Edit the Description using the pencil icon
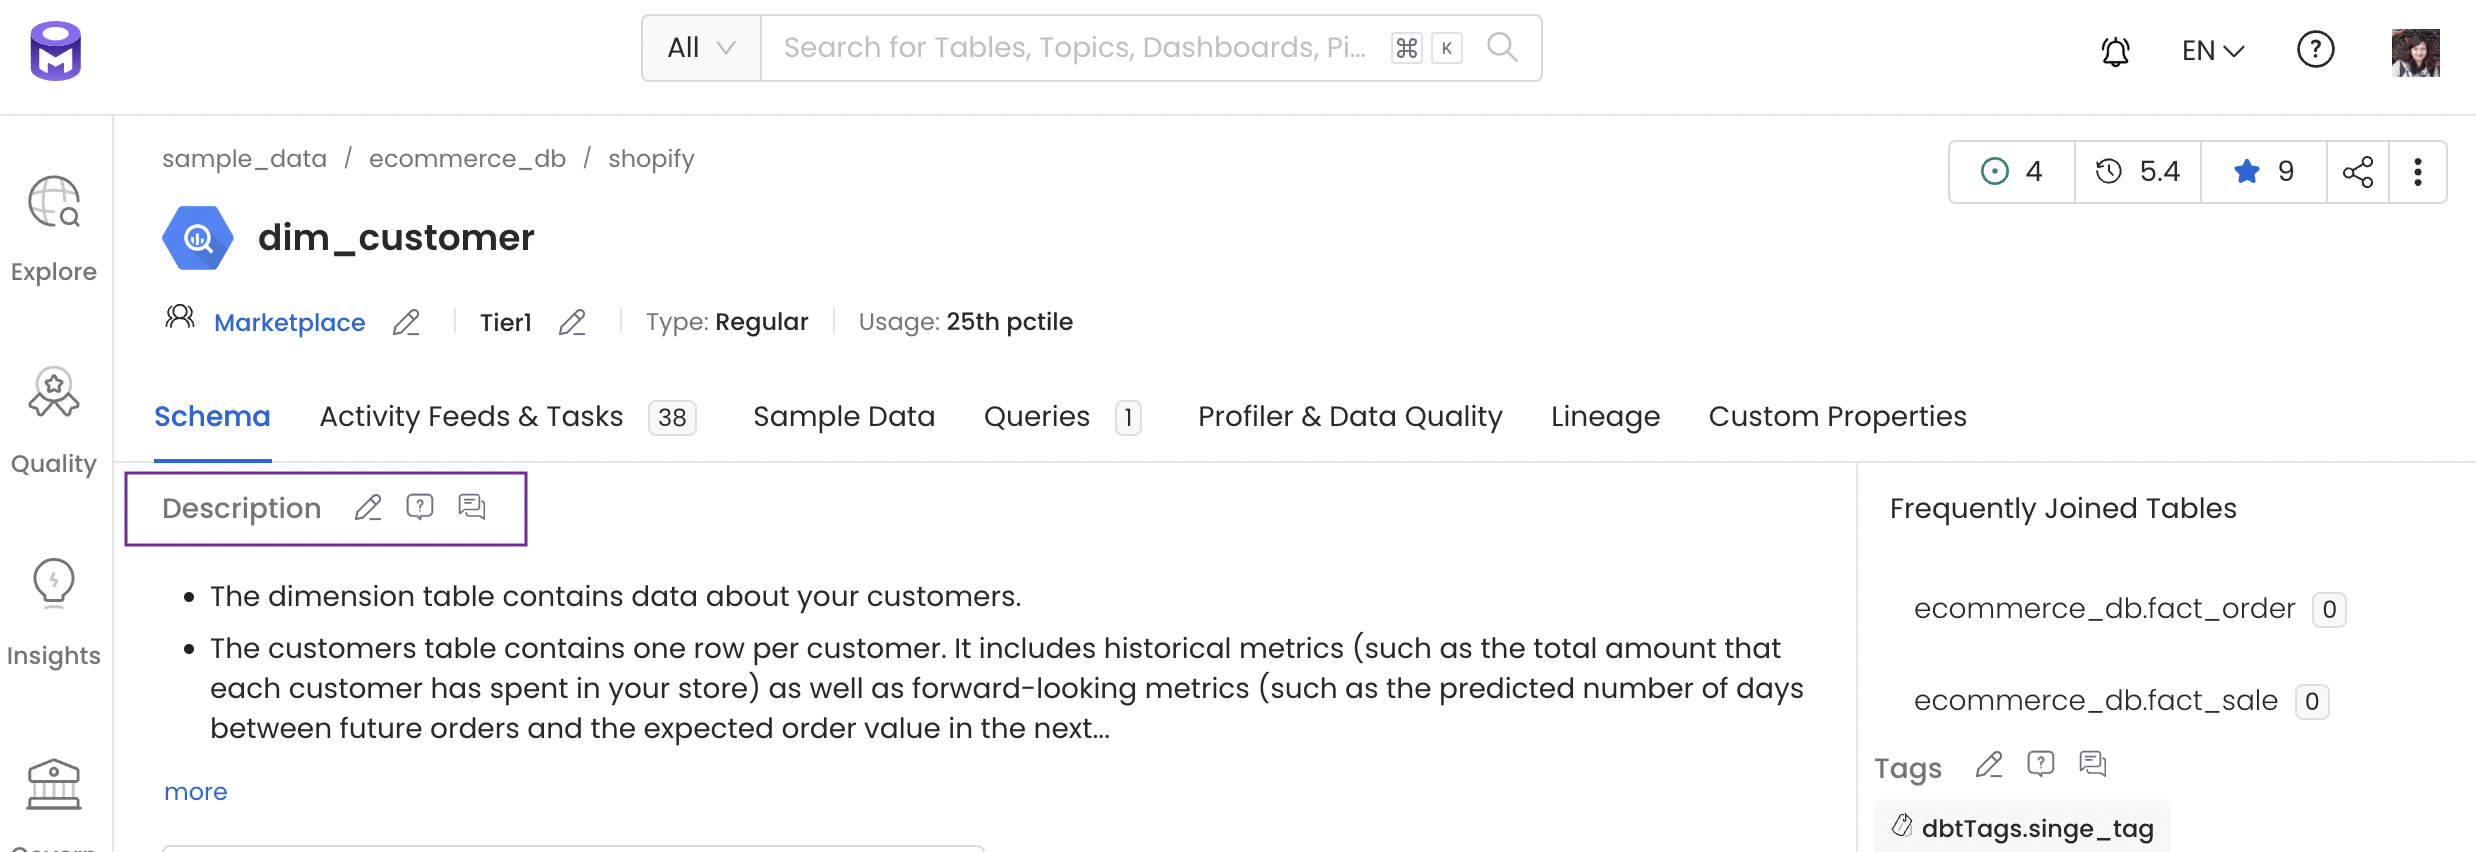 point(368,507)
